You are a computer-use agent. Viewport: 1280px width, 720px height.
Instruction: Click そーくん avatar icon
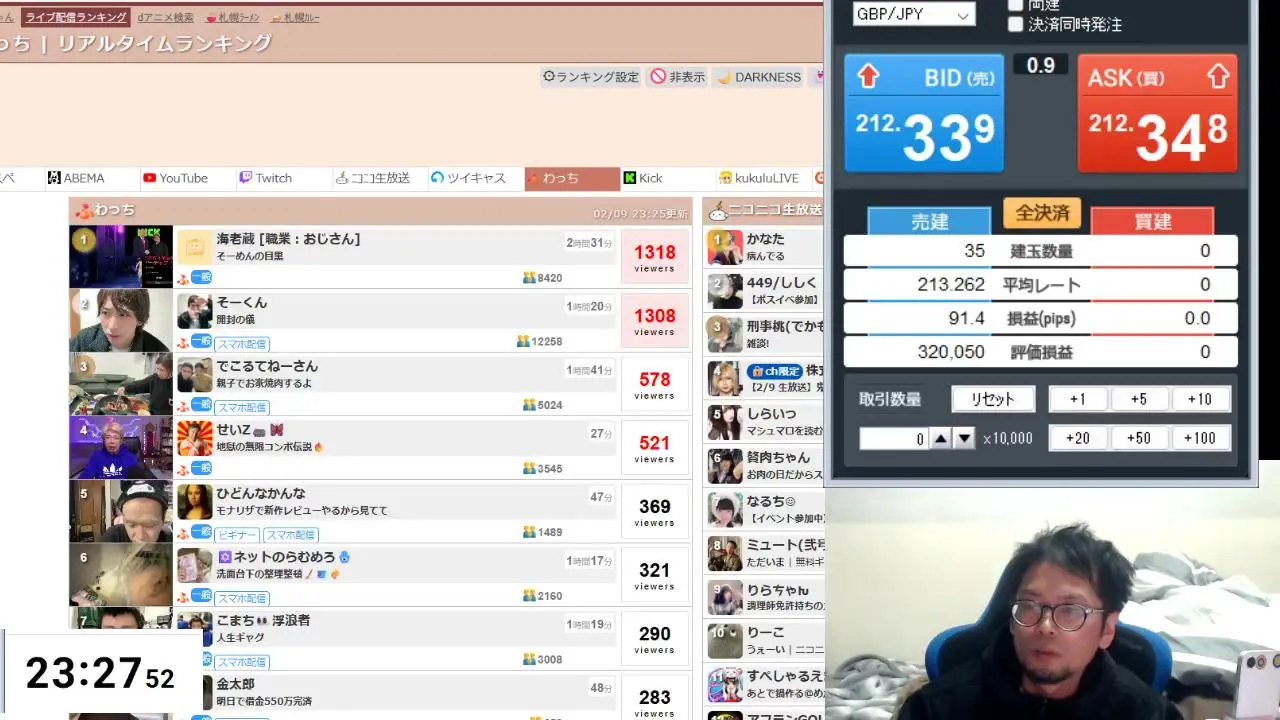pos(195,312)
